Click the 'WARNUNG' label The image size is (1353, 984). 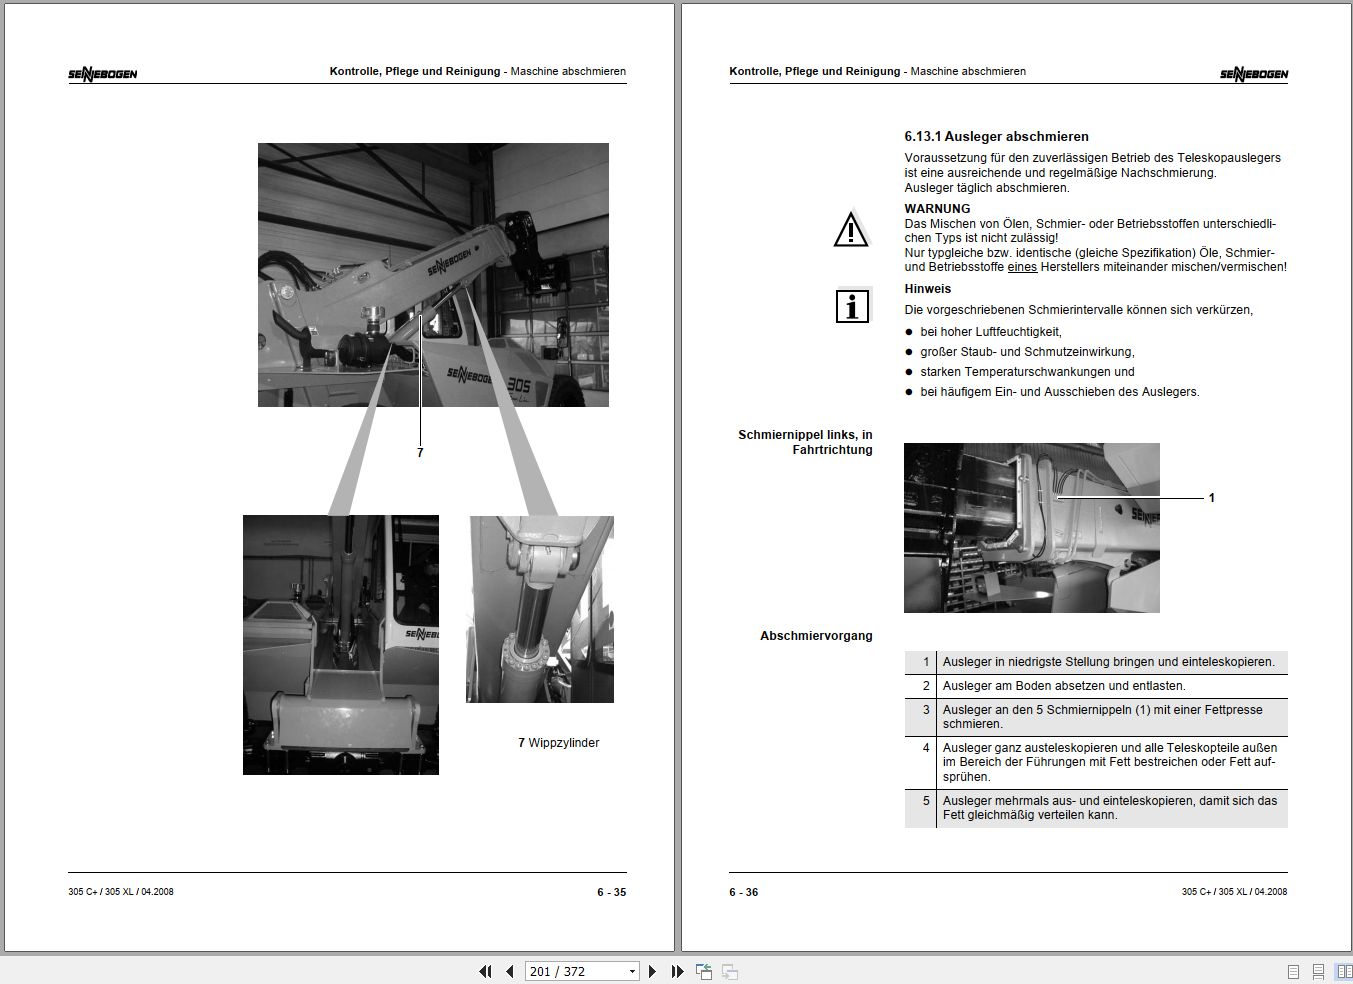point(937,209)
